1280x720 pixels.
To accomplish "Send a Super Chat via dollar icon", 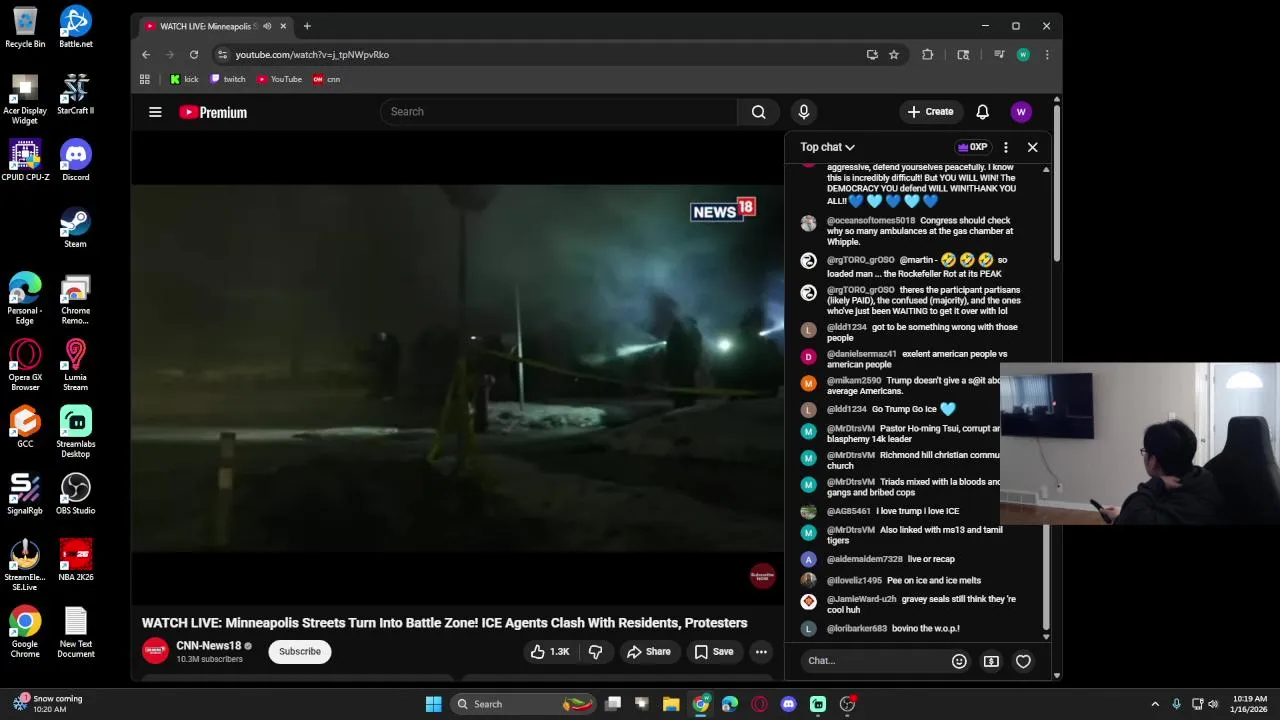I will point(991,661).
